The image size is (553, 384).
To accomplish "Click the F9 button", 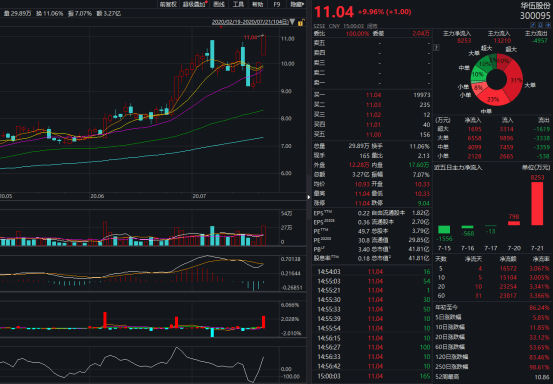I will coord(277,4).
